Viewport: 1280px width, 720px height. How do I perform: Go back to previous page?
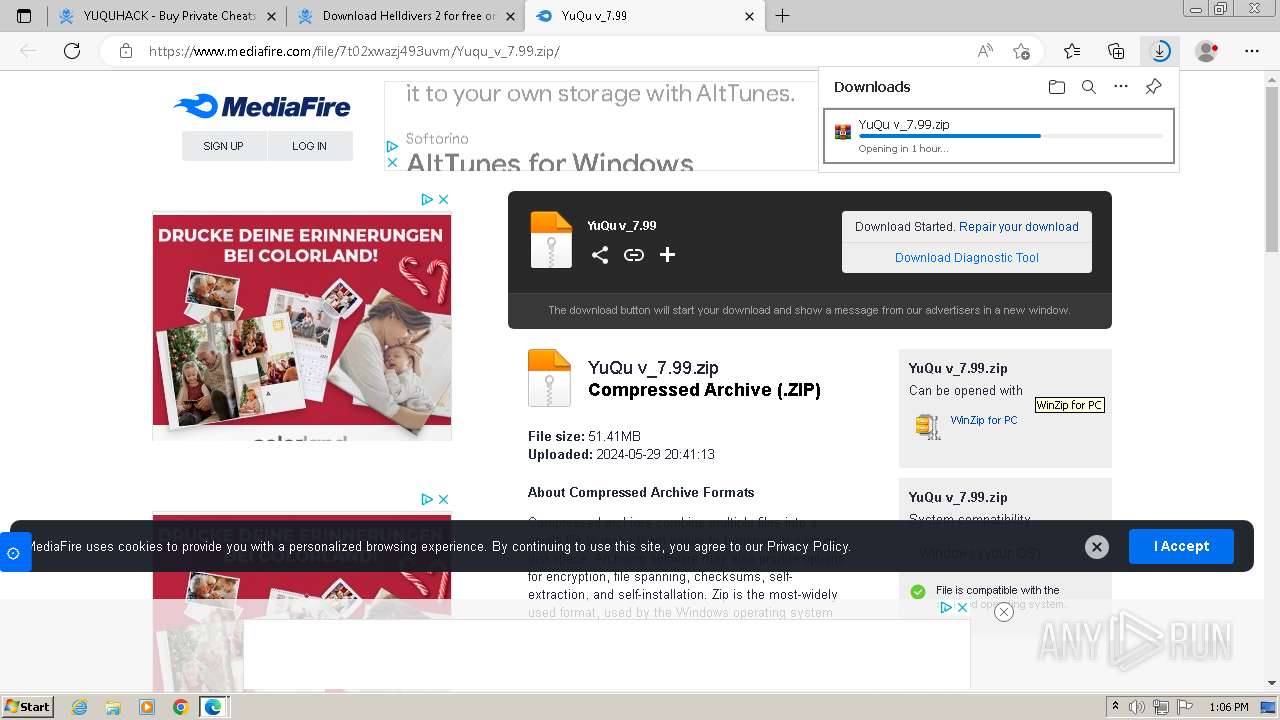(28, 51)
